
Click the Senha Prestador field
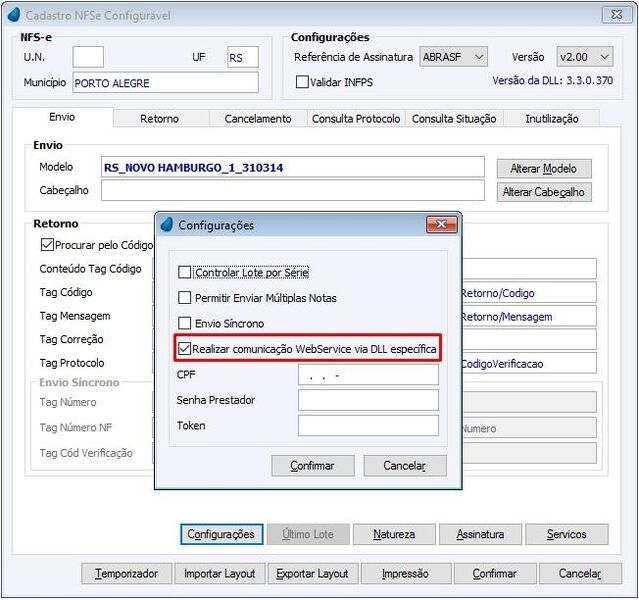point(368,400)
